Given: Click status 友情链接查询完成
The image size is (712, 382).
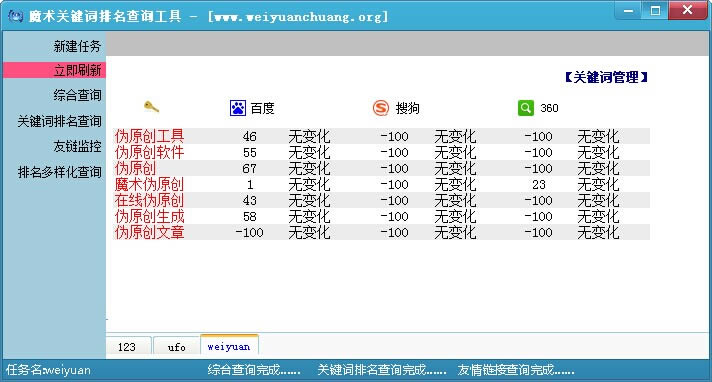Looking at the screenshot, I should point(516,370).
